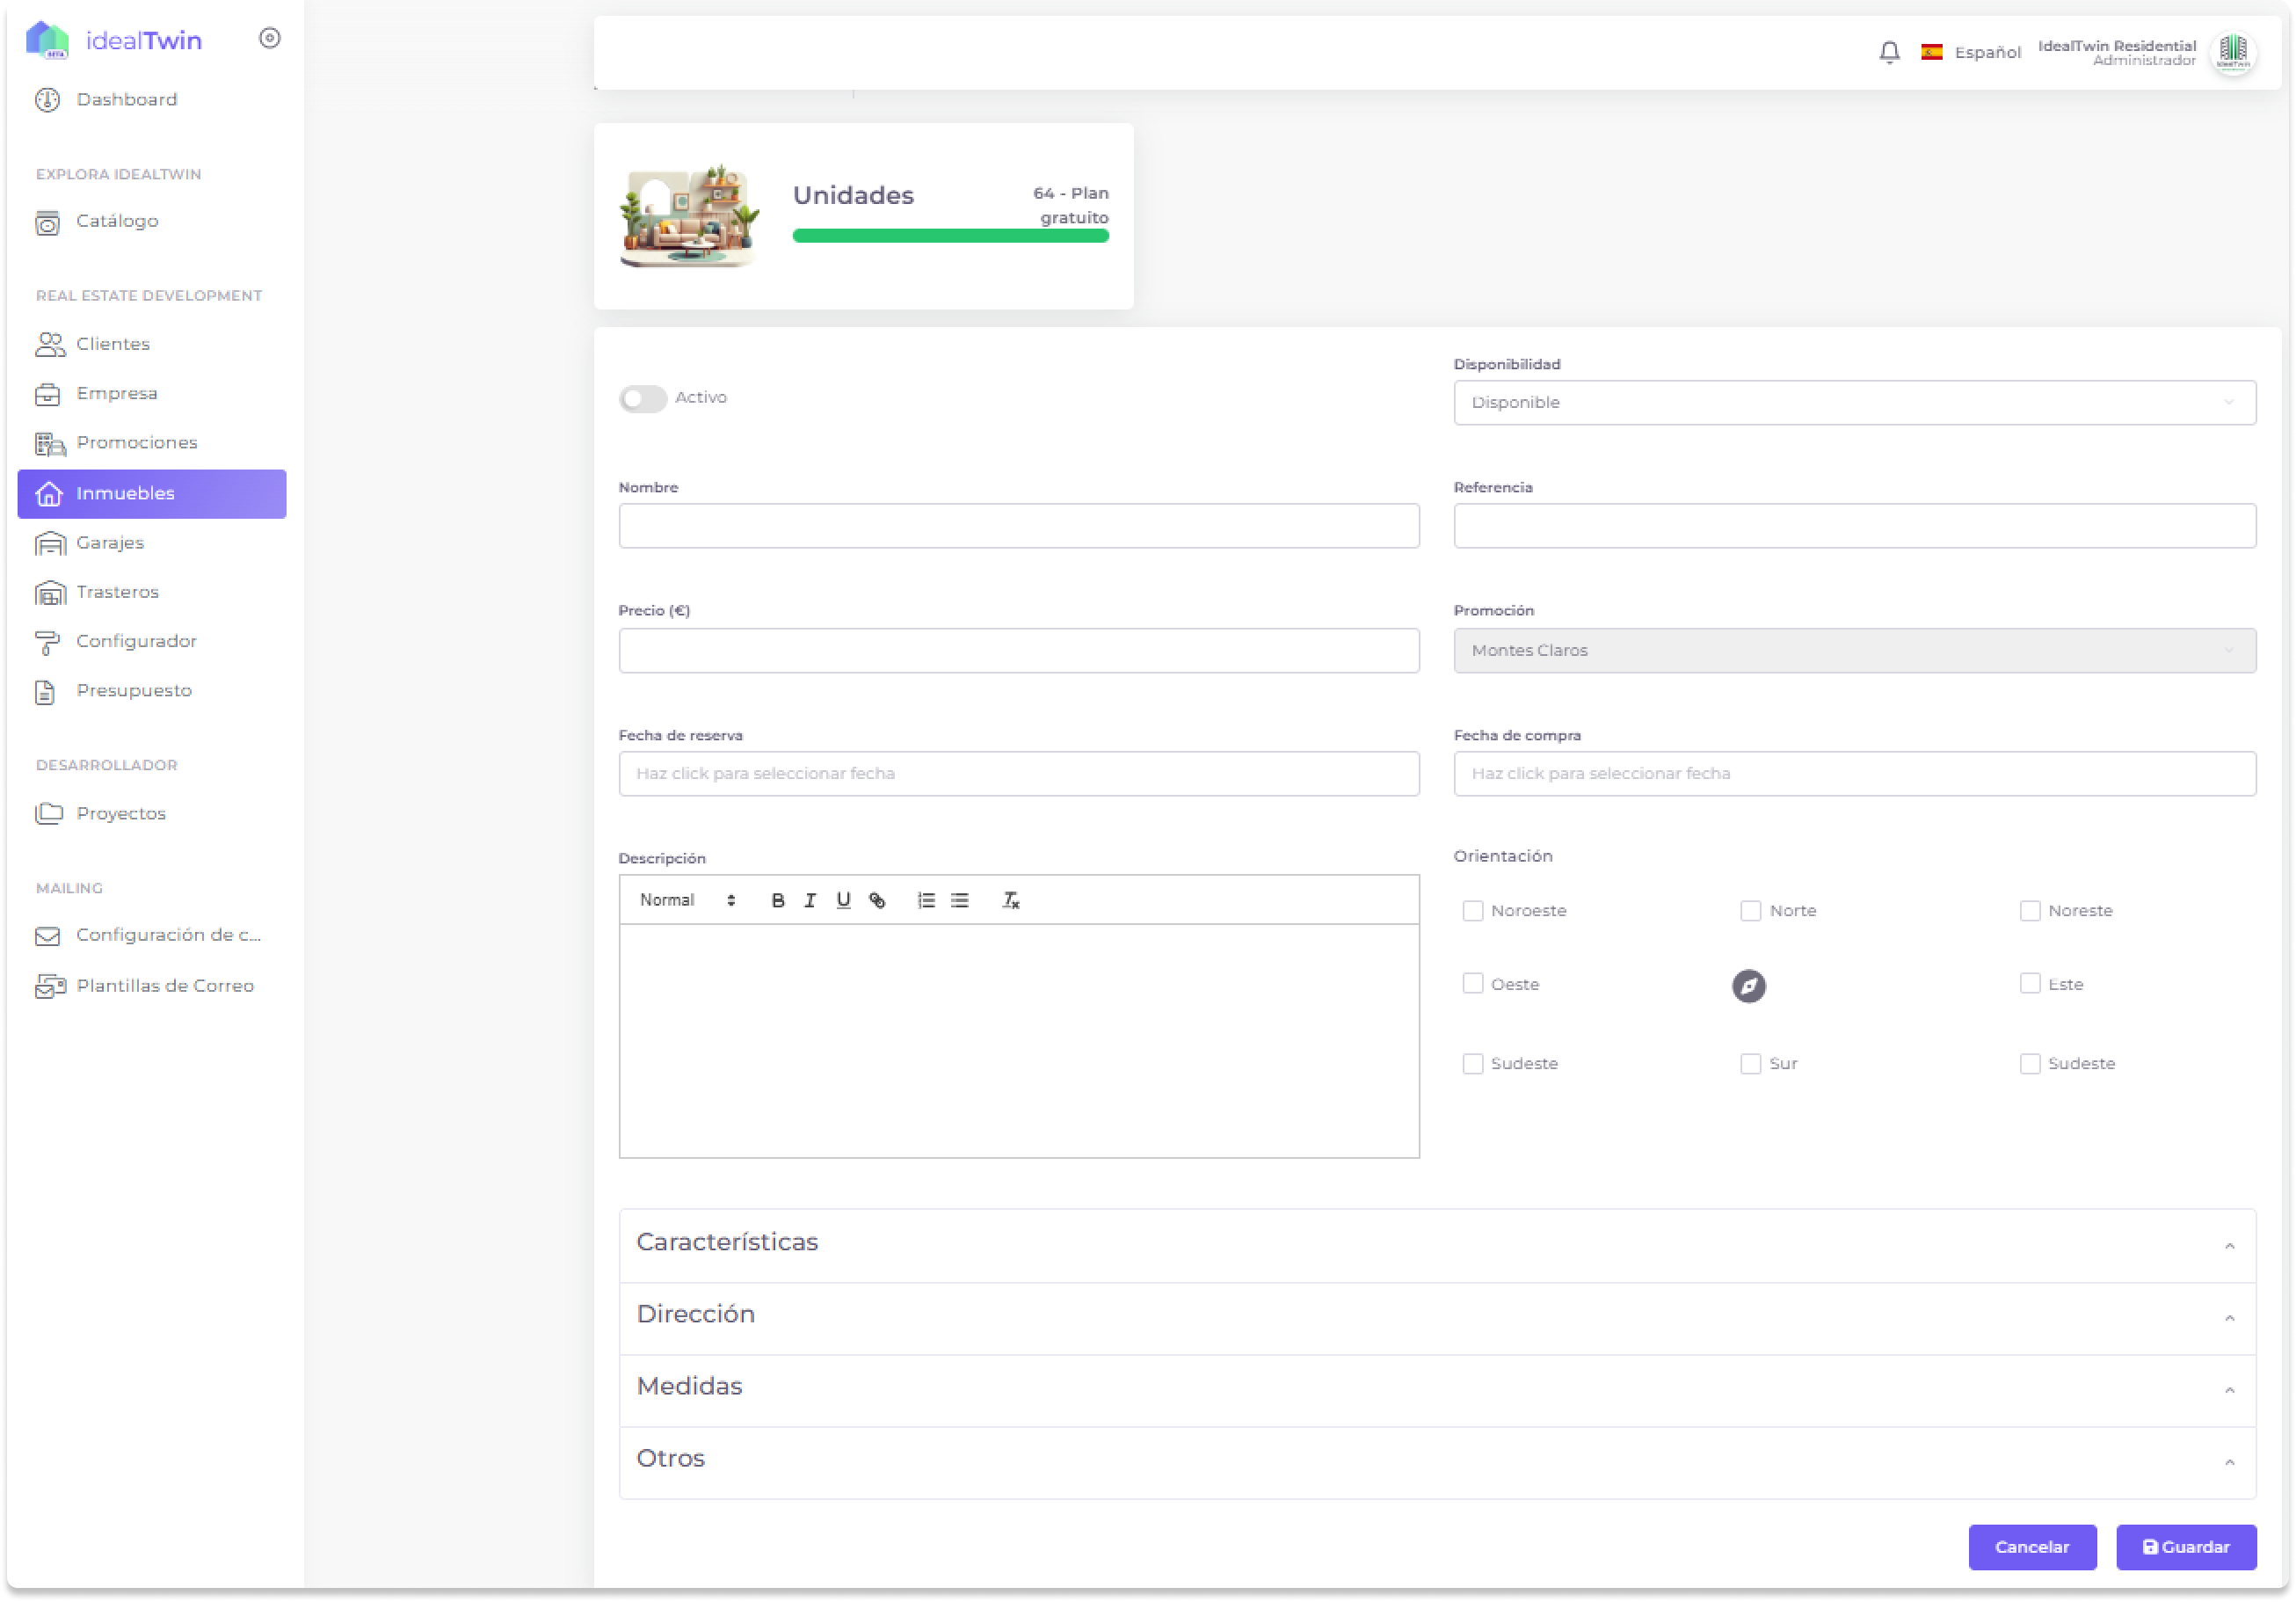Click the notification bell icon

coord(1888,52)
